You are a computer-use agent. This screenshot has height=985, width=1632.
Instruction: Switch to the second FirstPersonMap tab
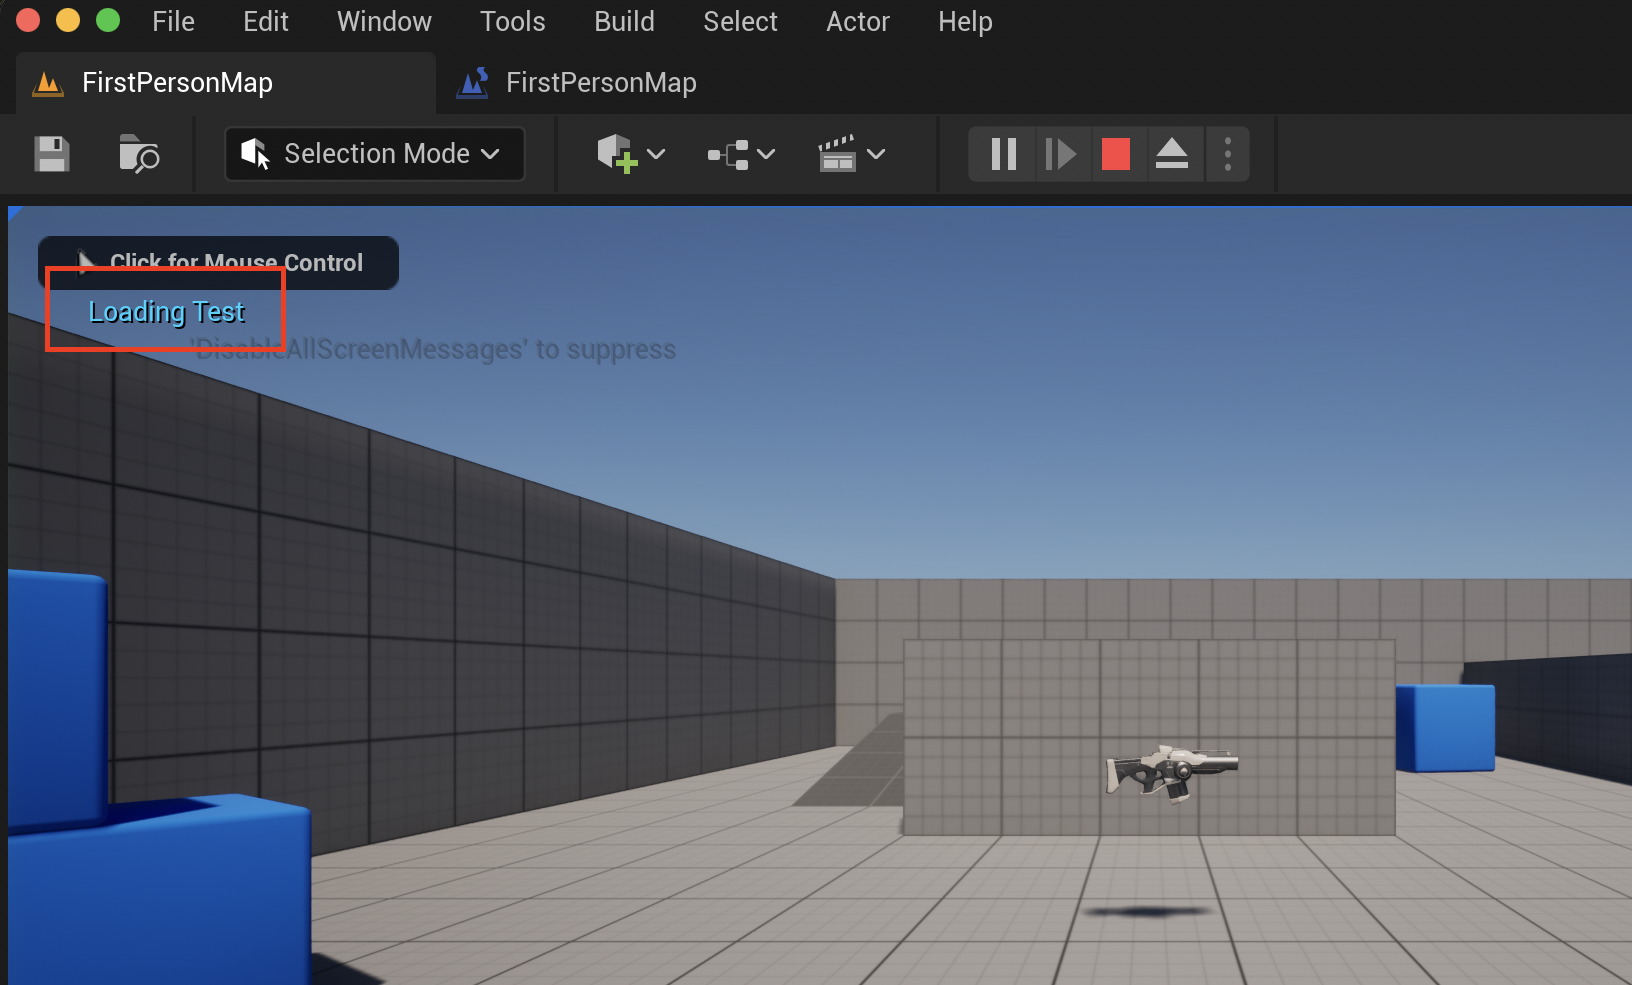point(600,83)
